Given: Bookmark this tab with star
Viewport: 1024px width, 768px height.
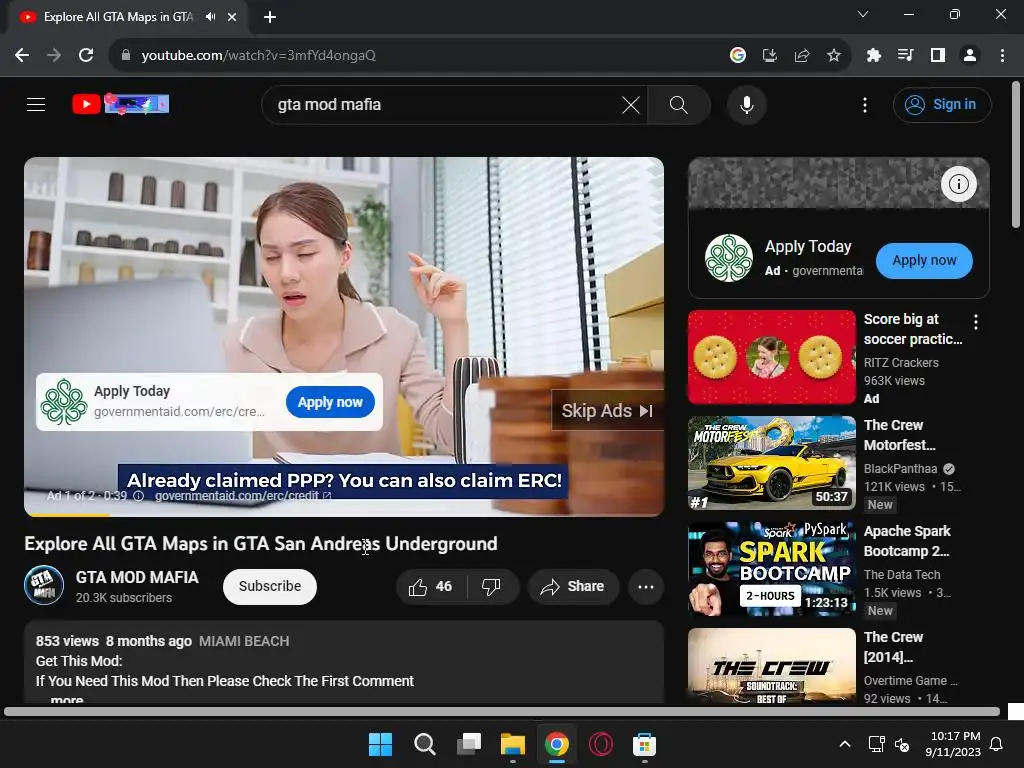Looking at the screenshot, I should [834, 56].
